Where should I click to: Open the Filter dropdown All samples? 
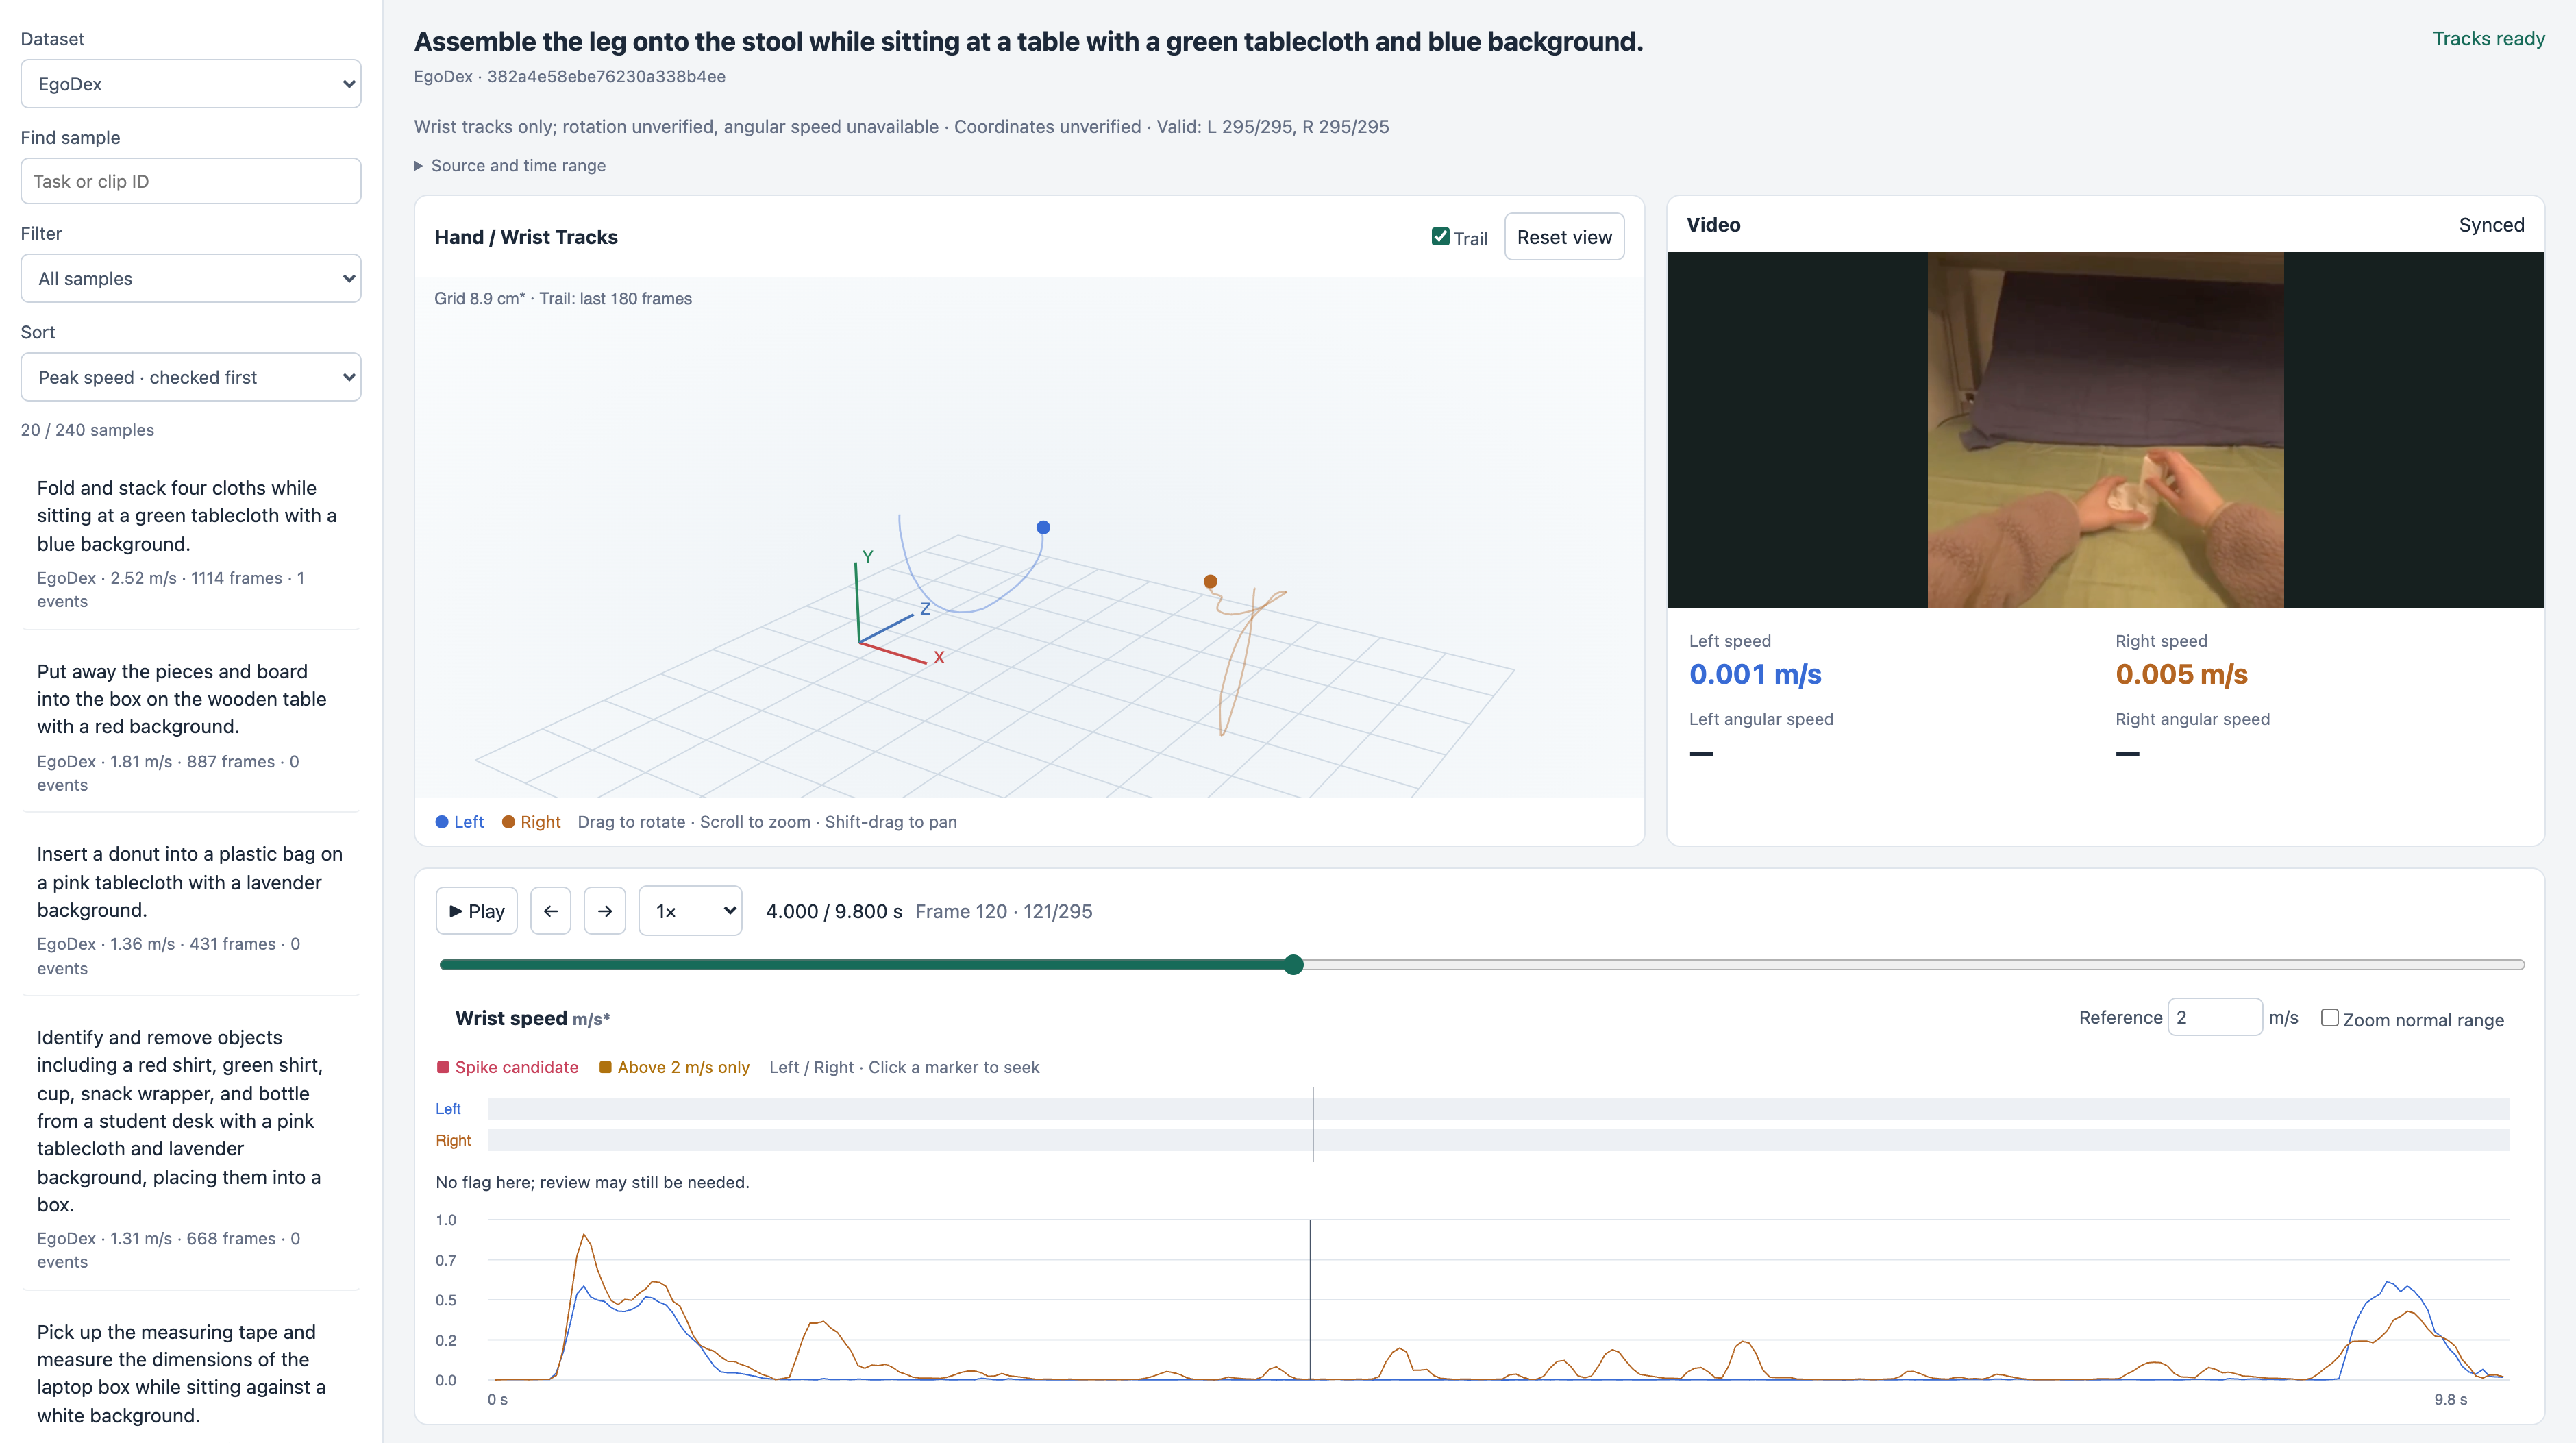pos(191,278)
